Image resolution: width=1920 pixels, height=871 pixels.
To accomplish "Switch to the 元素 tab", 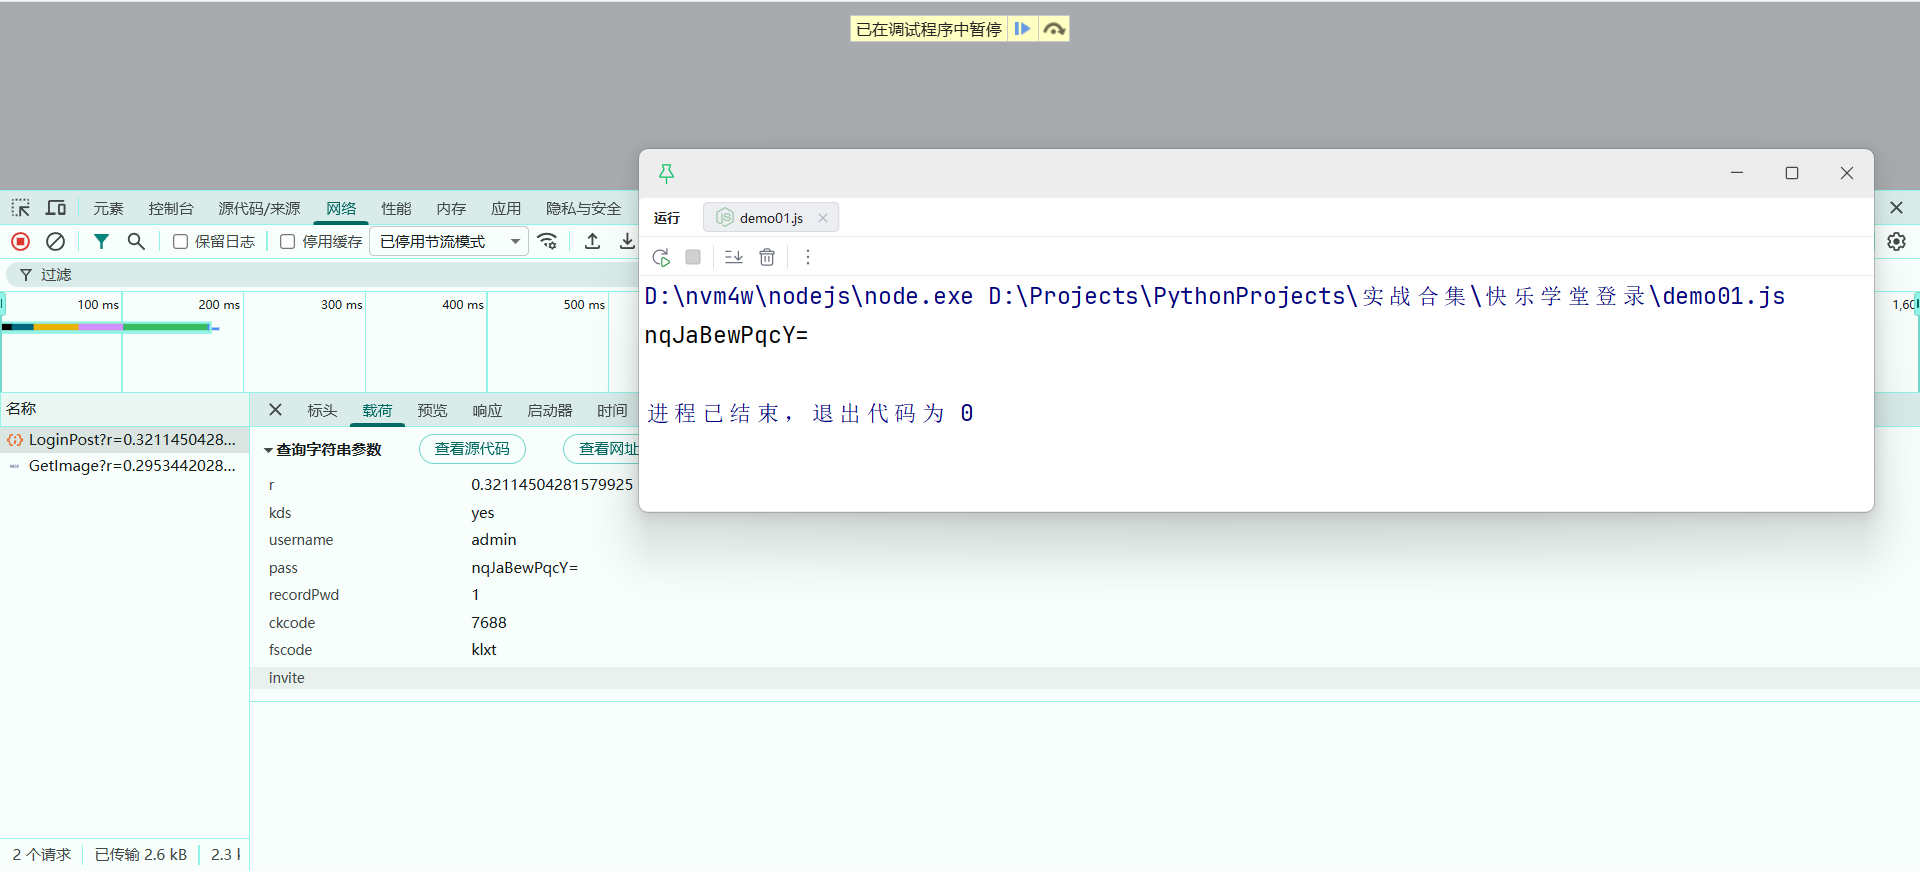I will coord(108,208).
